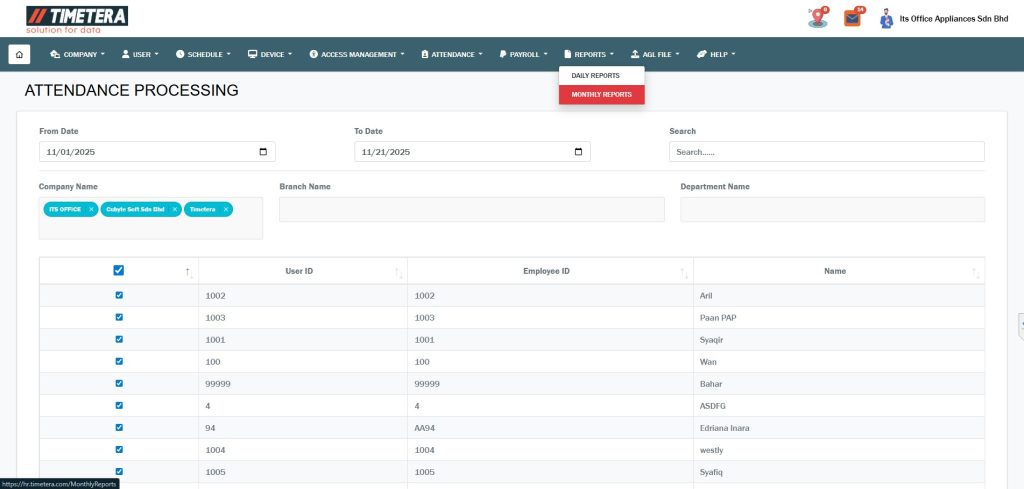1024x489 pixels.
Task: Open calendar picker in To Date field
Action: coord(578,152)
